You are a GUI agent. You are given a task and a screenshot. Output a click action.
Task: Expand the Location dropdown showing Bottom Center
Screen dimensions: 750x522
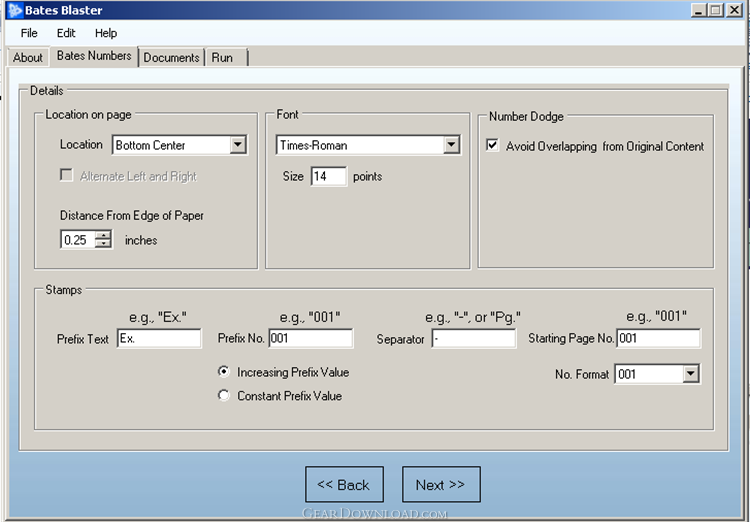[238, 145]
